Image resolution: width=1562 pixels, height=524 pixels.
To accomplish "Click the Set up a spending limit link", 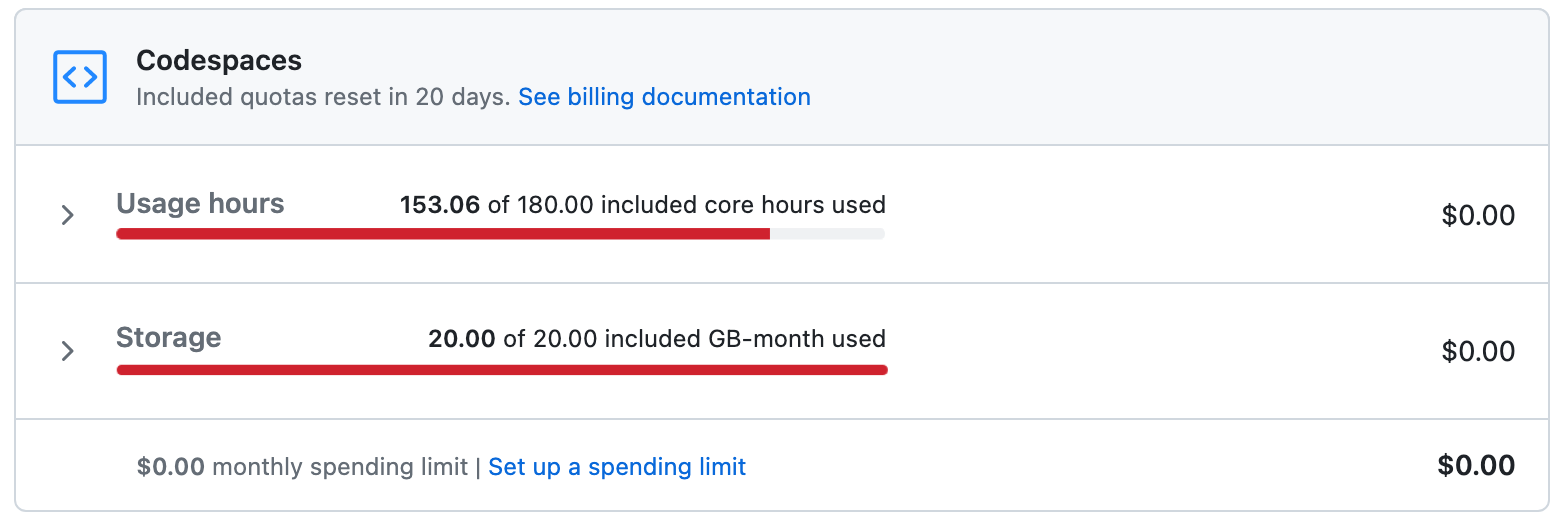I will [x=617, y=467].
